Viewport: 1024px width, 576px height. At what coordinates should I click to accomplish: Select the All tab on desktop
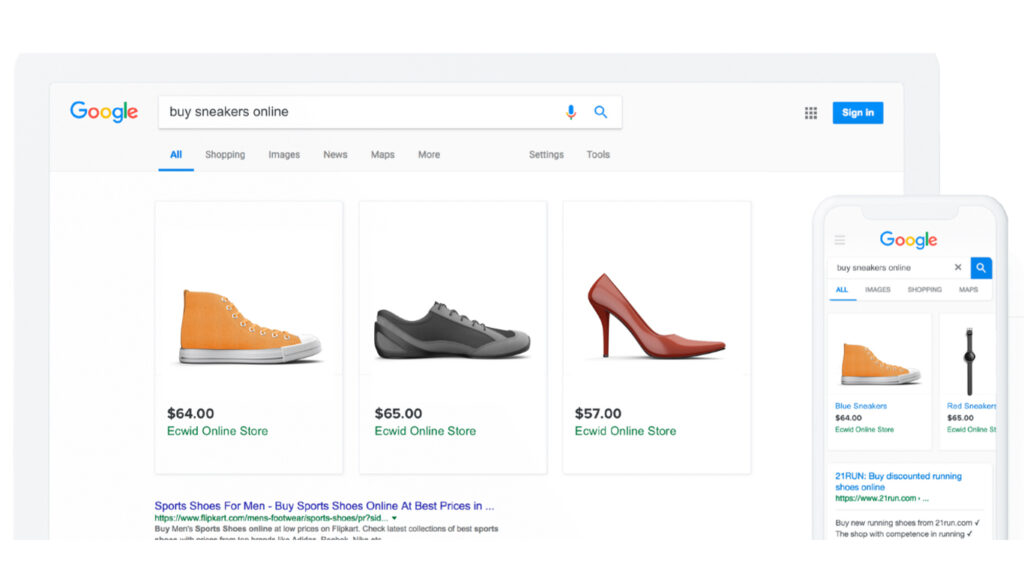pyautogui.click(x=176, y=155)
